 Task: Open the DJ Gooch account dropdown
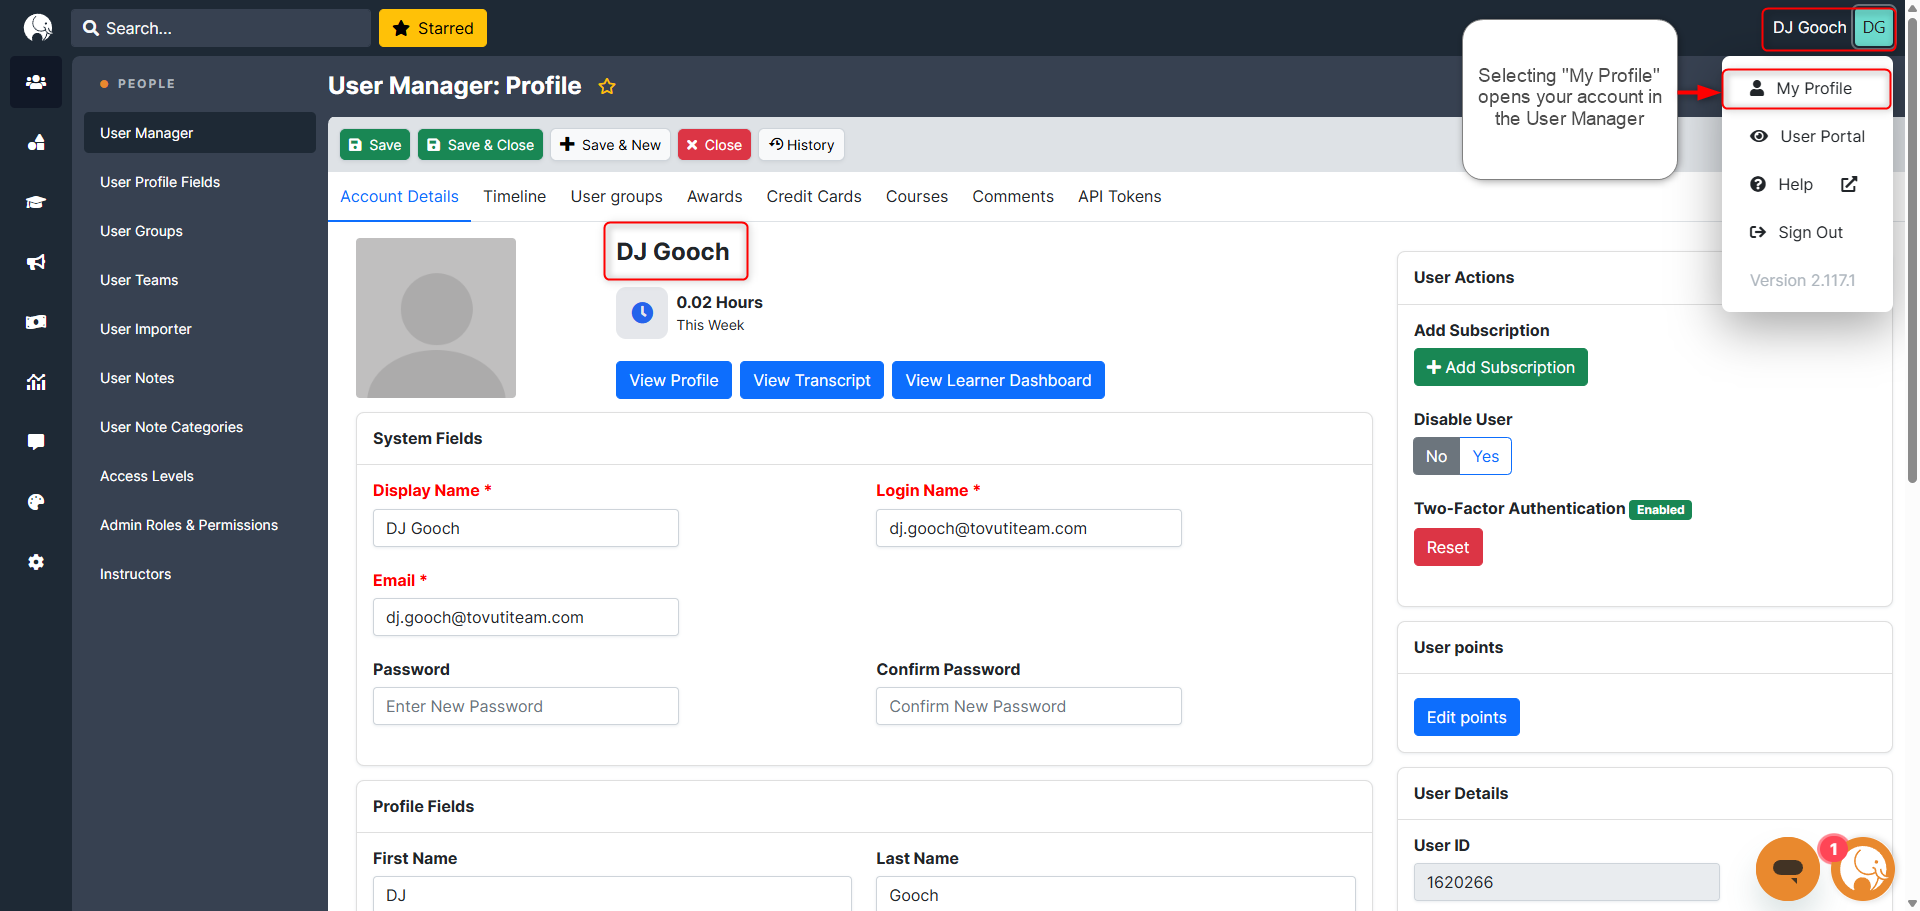pyautogui.click(x=1827, y=28)
